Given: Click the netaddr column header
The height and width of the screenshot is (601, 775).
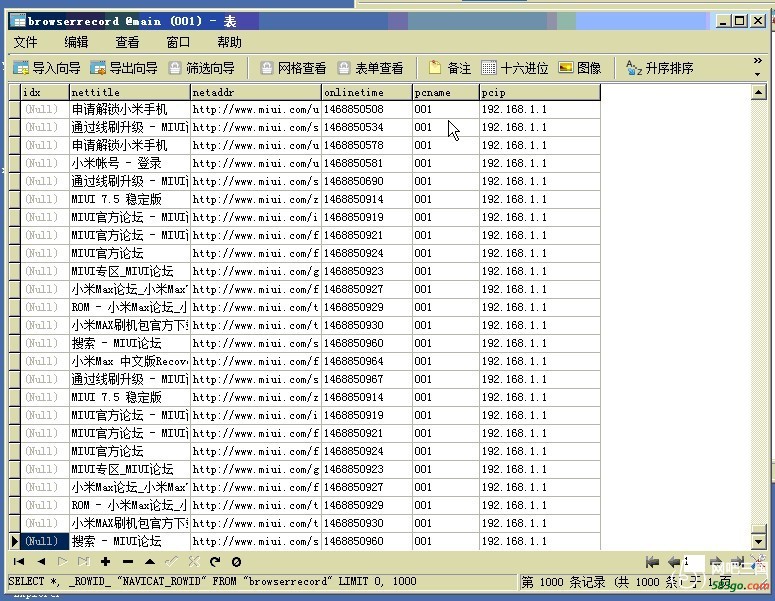Looking at the screenshot, I should coord(256,92).
